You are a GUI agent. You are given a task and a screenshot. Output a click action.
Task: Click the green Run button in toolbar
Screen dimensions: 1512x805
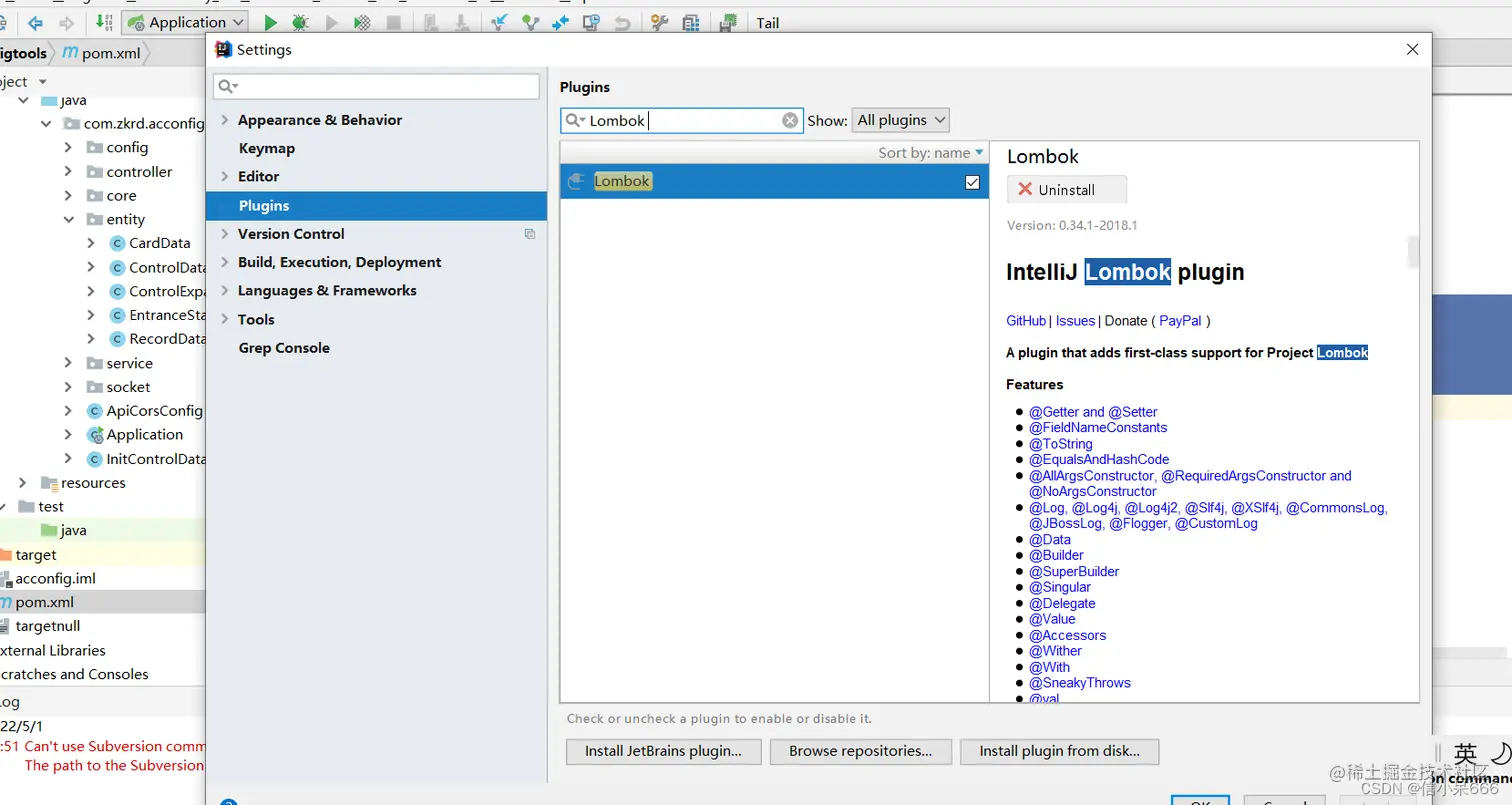click(270, 22)
